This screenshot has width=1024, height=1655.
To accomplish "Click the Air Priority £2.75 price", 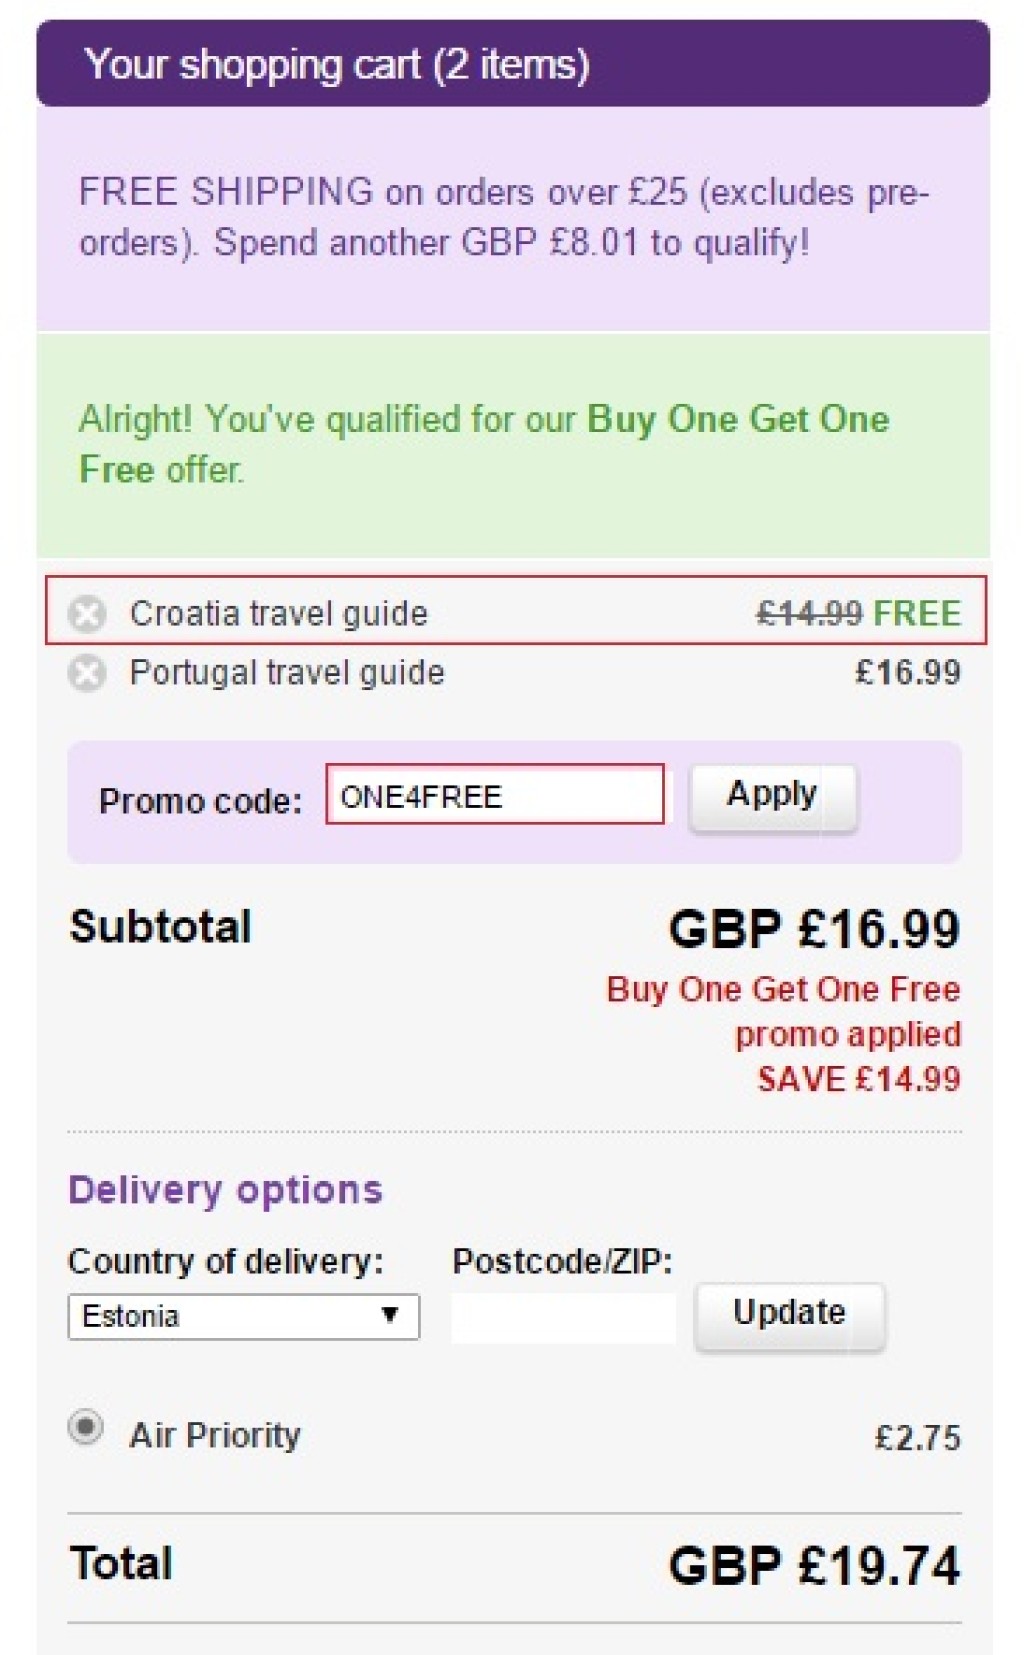I will tap(917, 1438).
